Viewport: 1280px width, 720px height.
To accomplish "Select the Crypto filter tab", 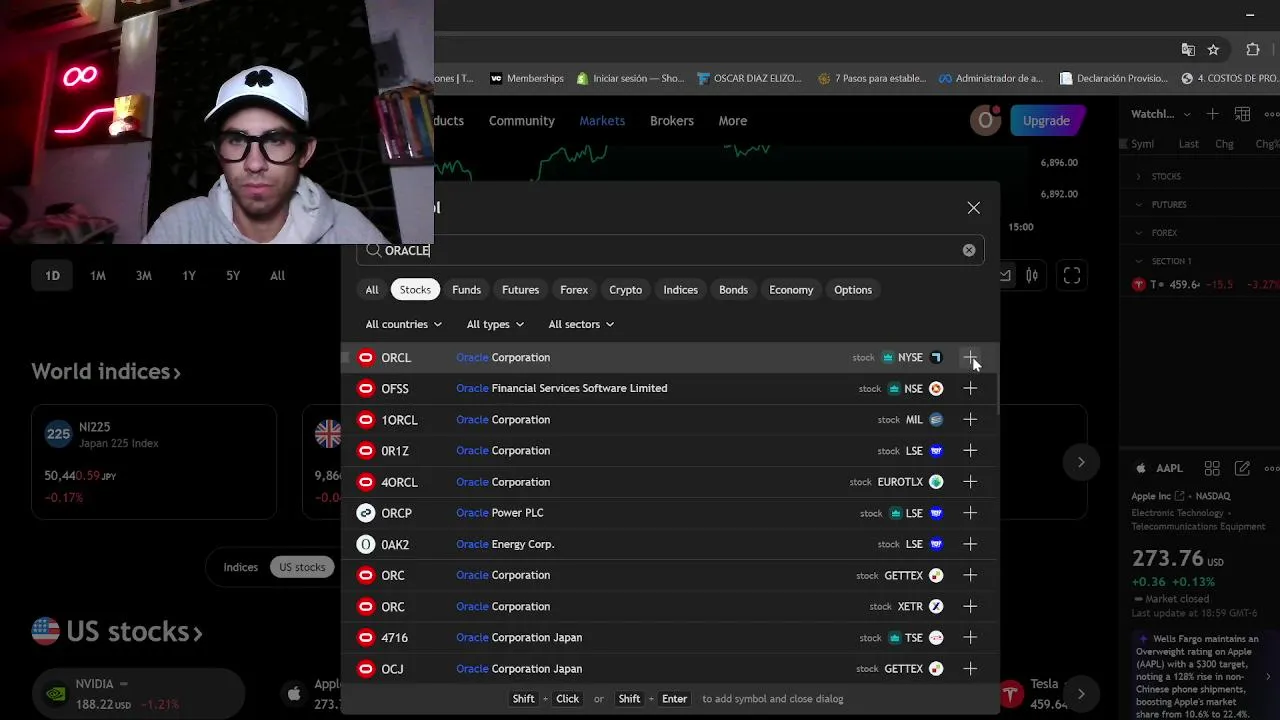I will tap(626, 290).
